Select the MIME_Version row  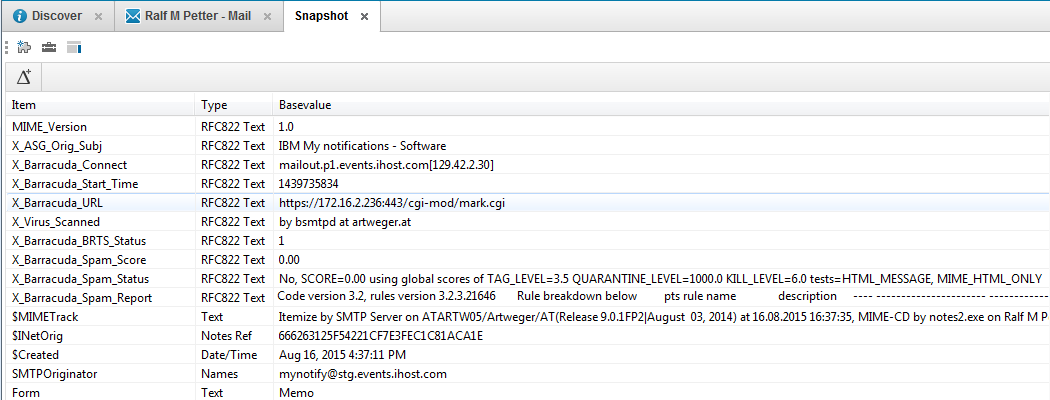point(49,127)
